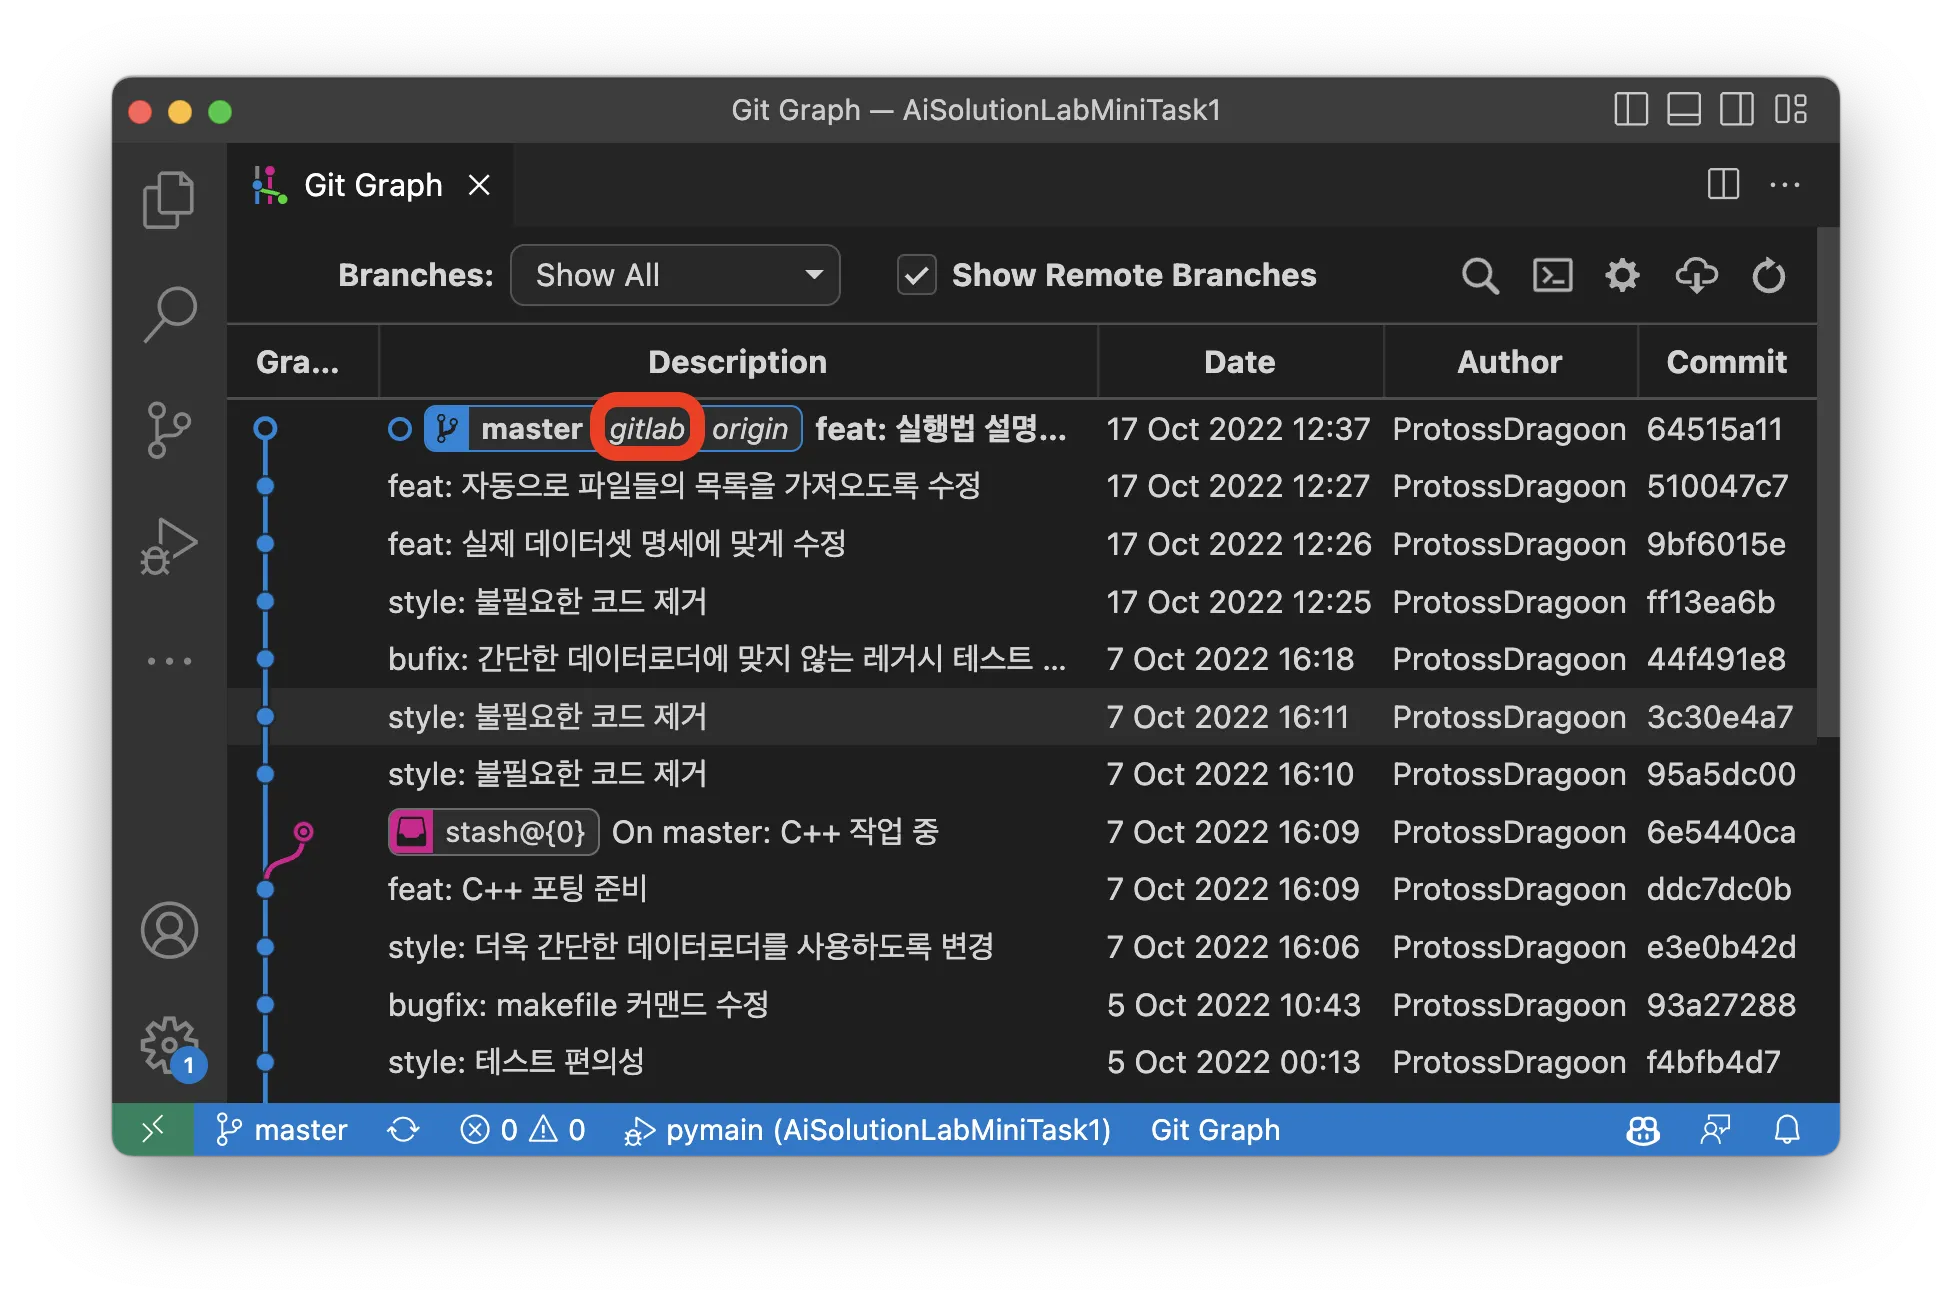Expand additional views ellipsis in activity bar
This screenshot has width=1952, height=1304.
pyautogui.click(x=169, y=661)
